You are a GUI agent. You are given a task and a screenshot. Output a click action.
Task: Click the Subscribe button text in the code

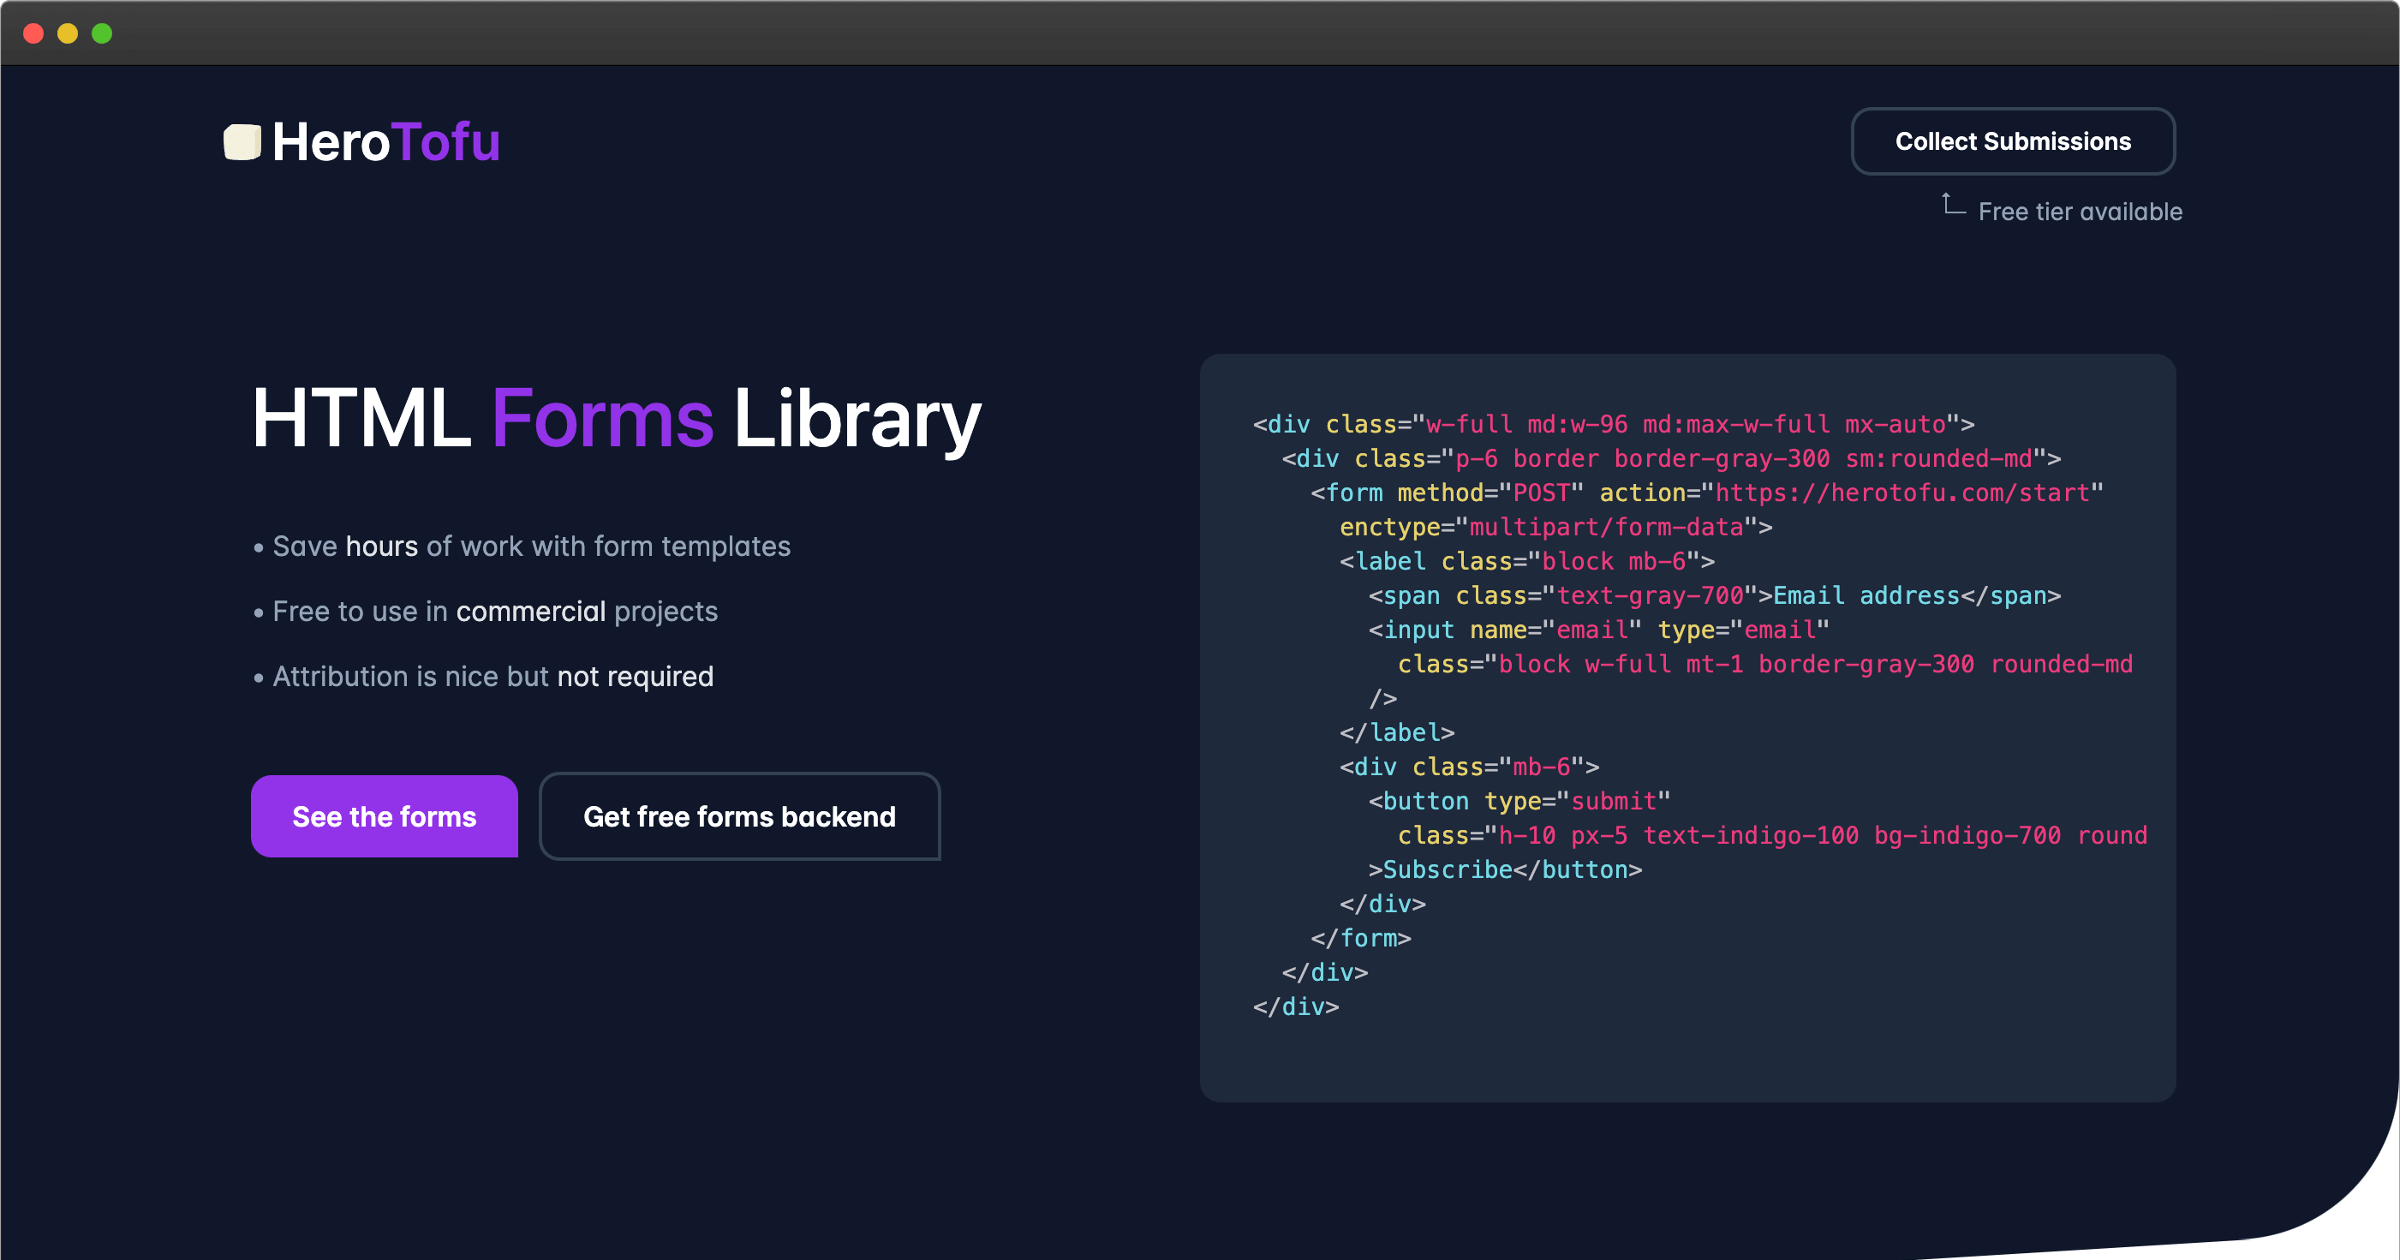click(x=1449, y=869)
